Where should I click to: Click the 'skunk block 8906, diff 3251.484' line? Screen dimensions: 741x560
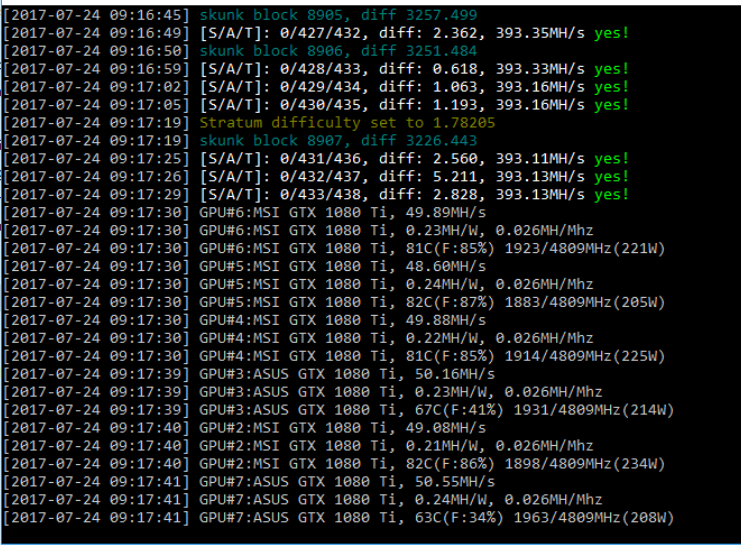click(338, 51)
